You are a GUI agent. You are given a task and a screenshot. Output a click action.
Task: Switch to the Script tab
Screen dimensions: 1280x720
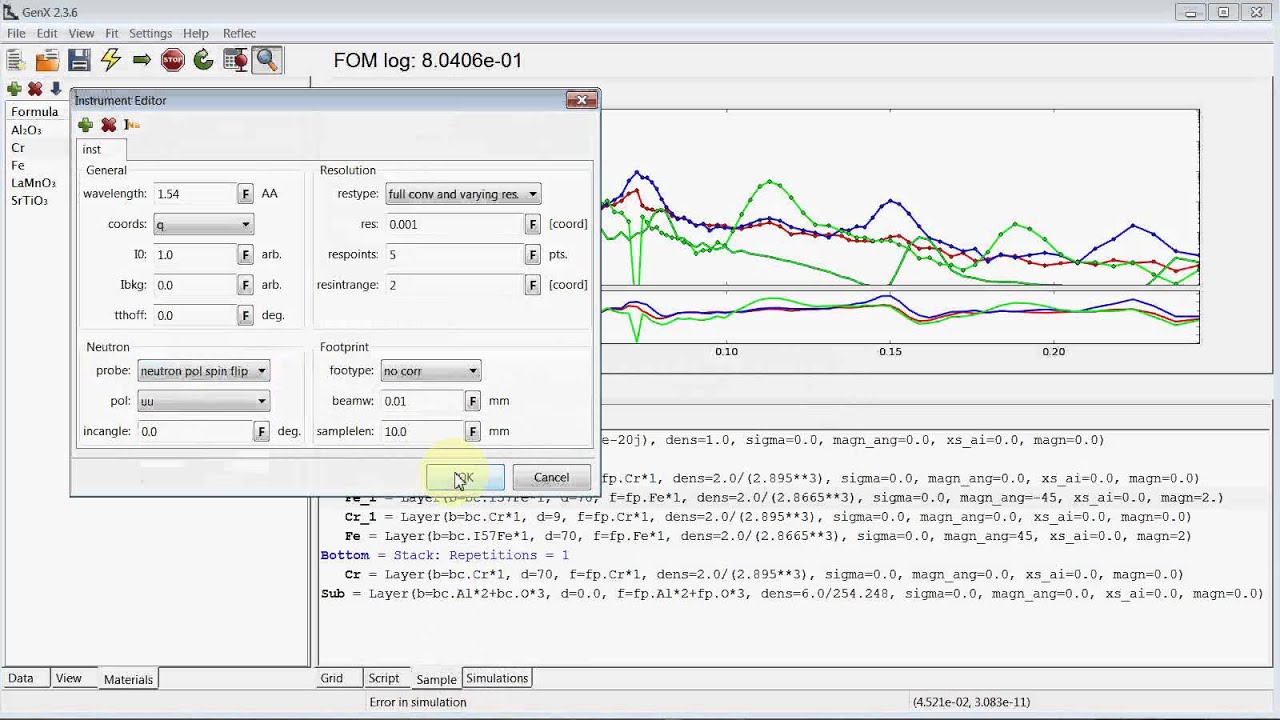click(384, 678)
